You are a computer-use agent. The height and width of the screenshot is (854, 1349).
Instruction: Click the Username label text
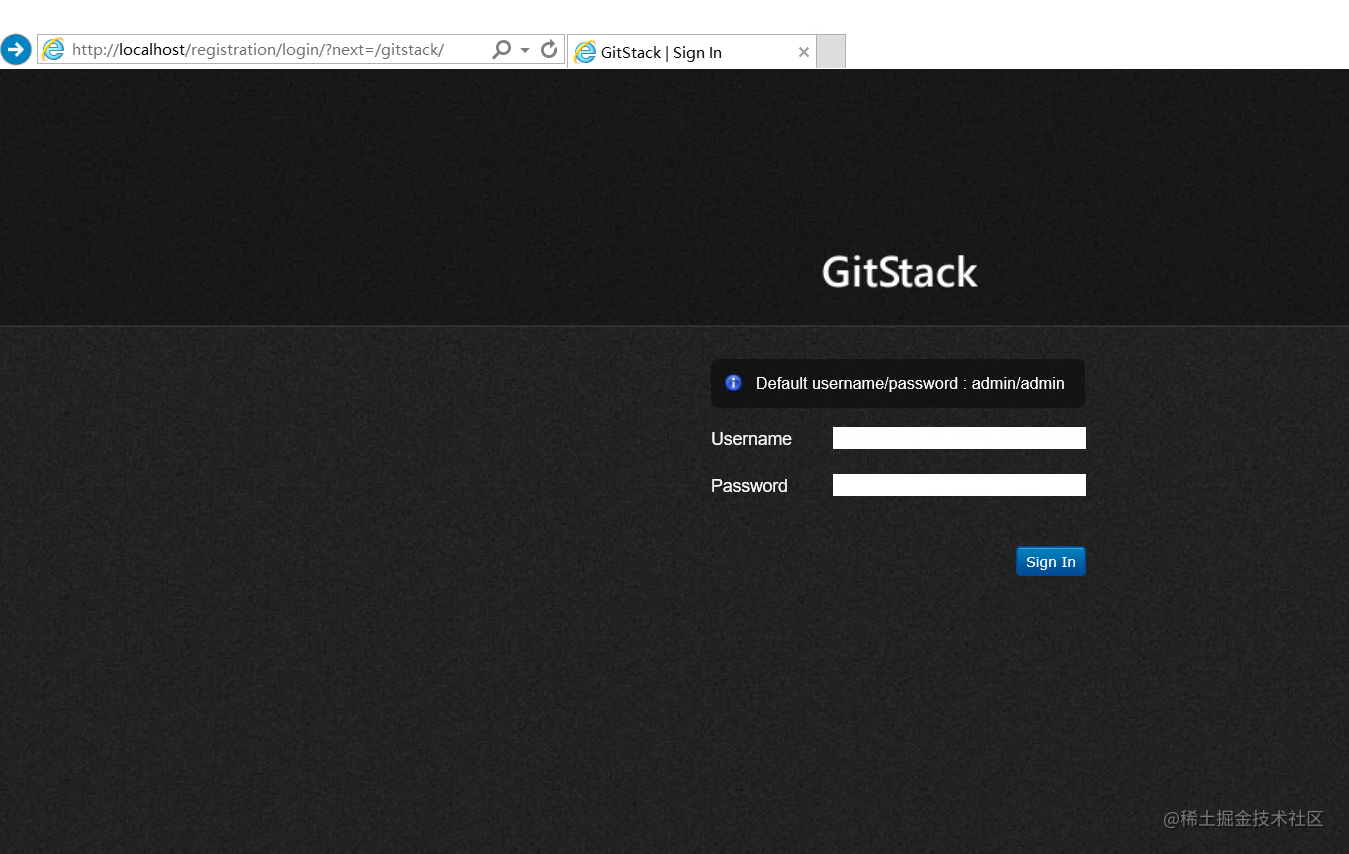coord(750,438)
